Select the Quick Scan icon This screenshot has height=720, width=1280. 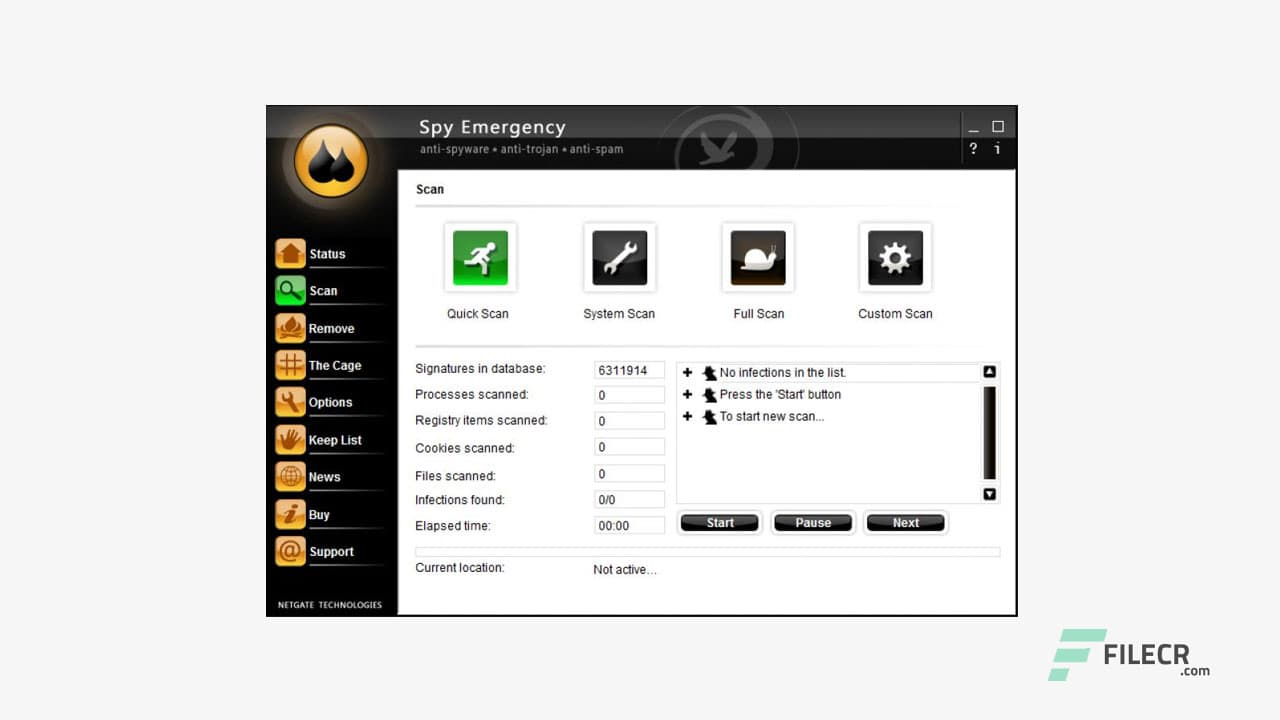point(479,257)
